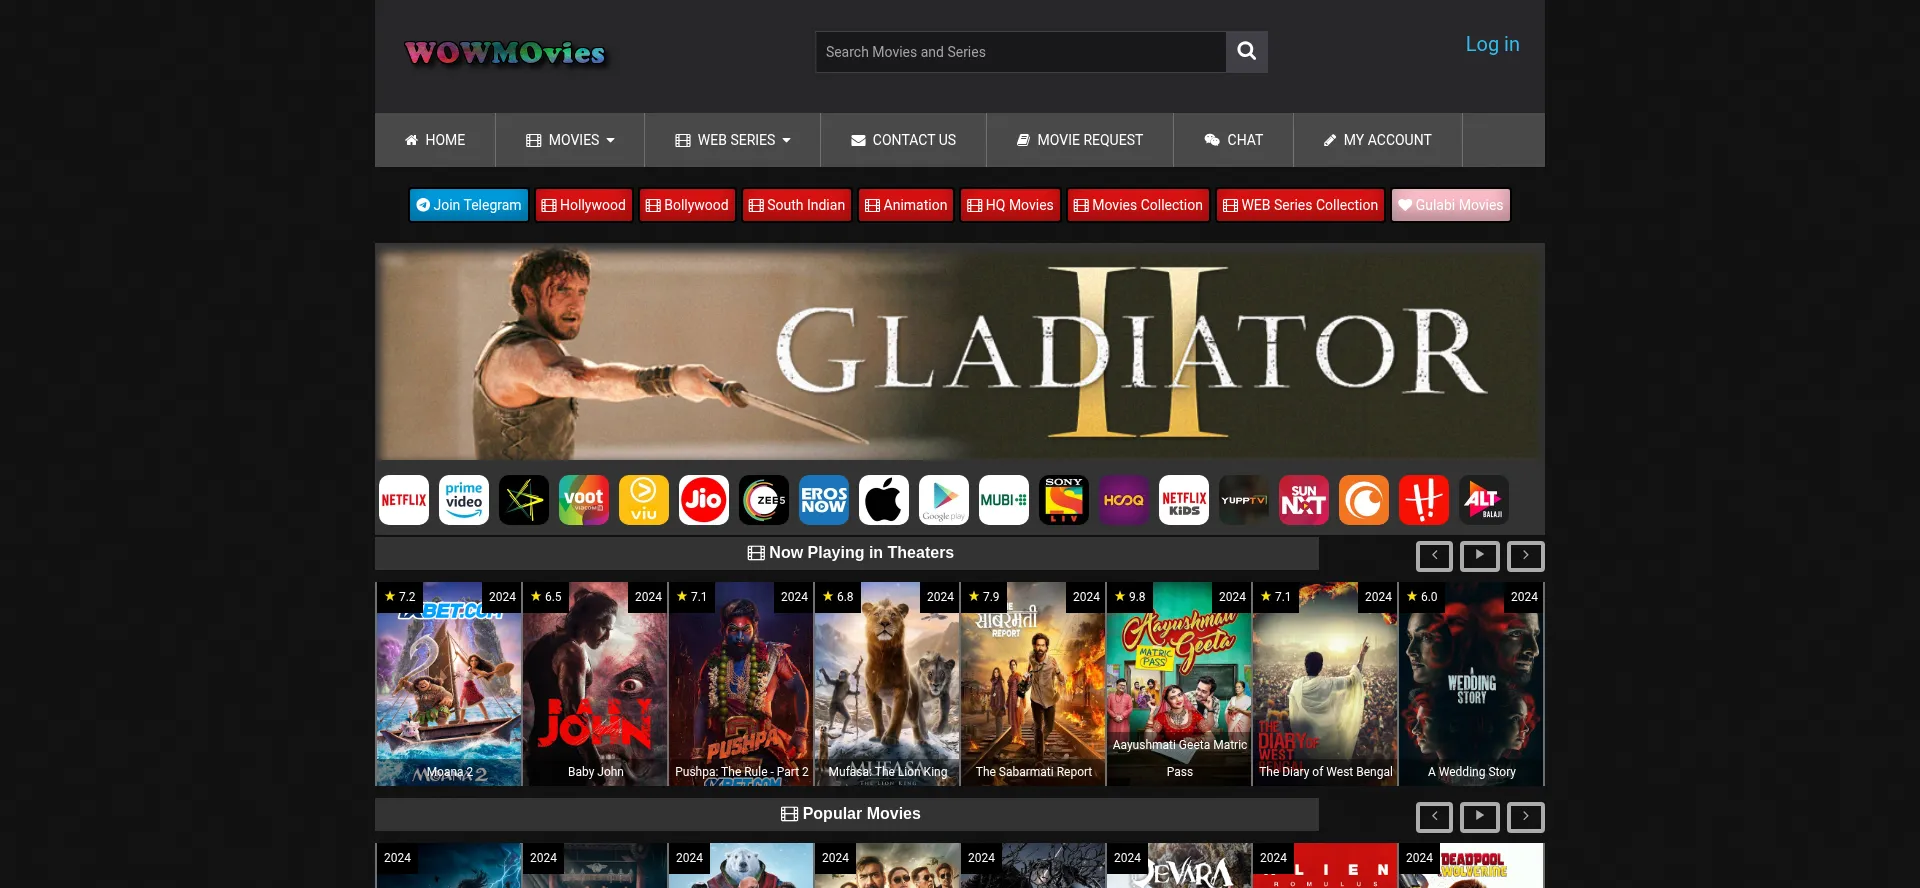Click the Search Movies and Series field
The height and width of the screenshot is (888, 1920).
[x=1021, y=52]
